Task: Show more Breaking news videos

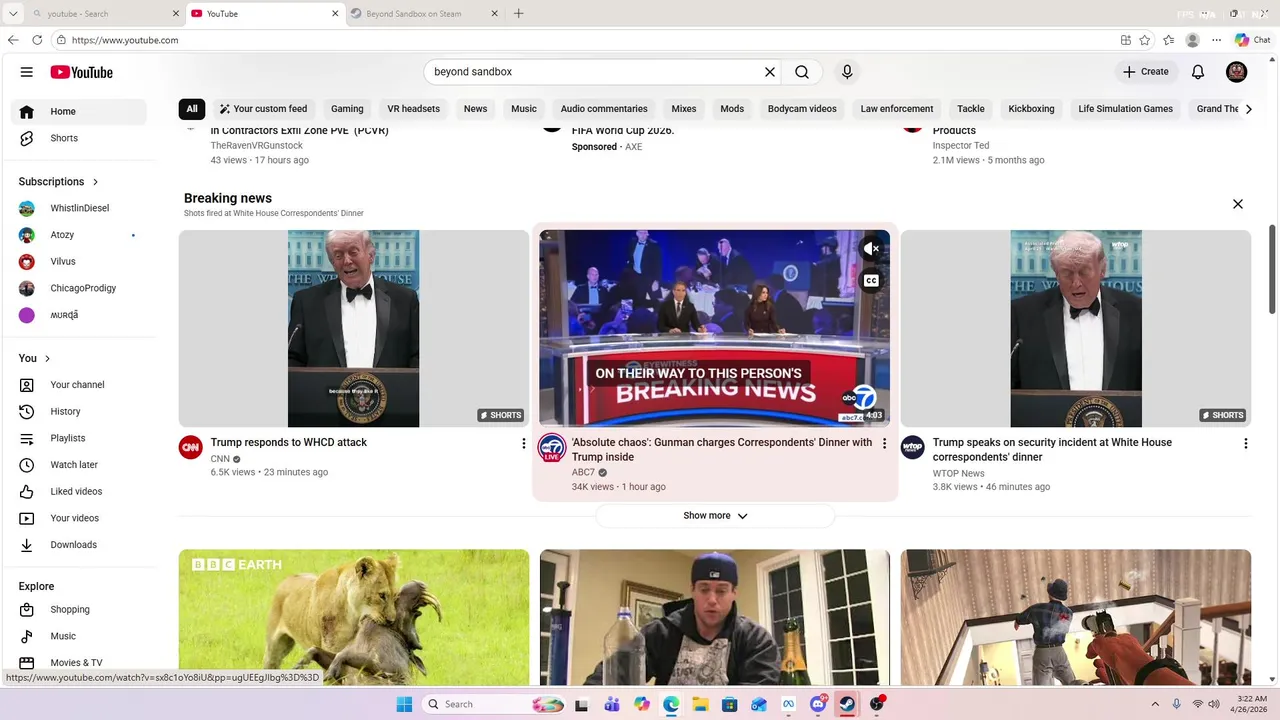Action: tap(715, 516)
